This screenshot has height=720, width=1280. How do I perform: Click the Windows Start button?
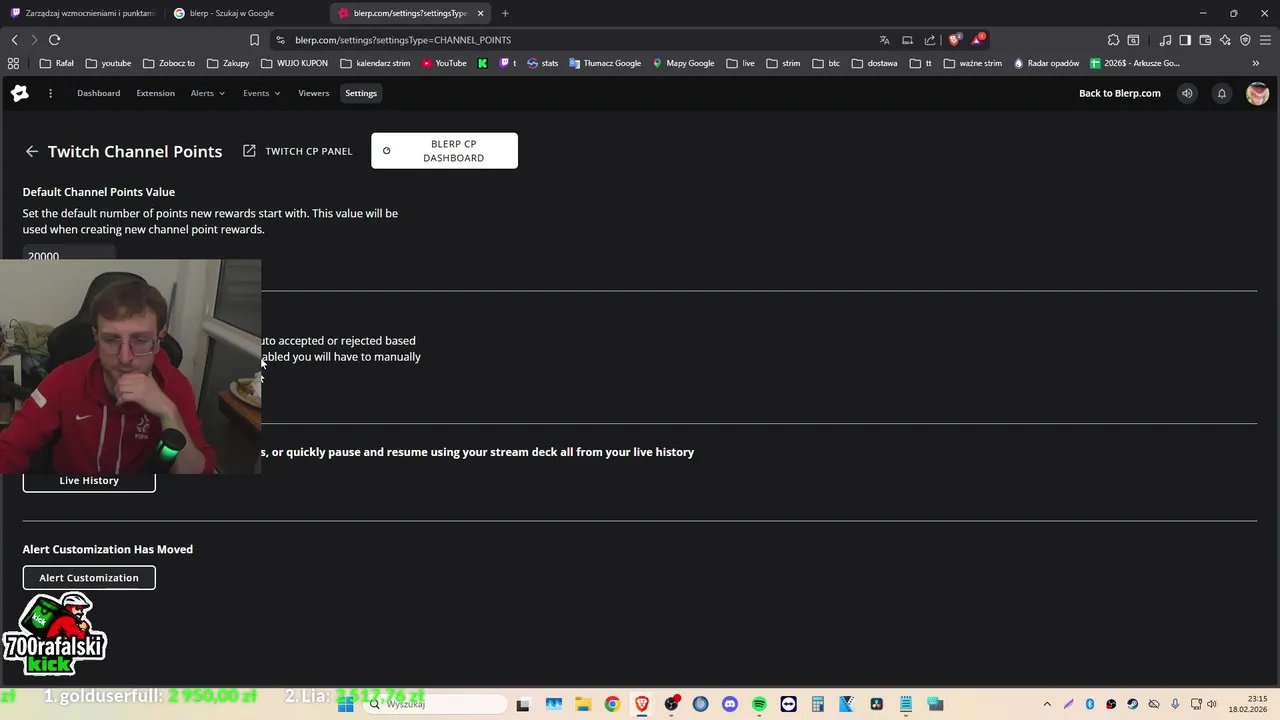[346, 704]
